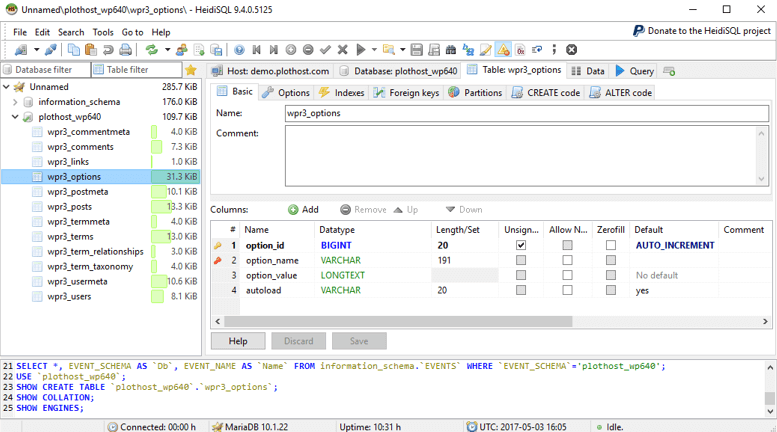Click the circled X toolbar icon

point(571,50)
